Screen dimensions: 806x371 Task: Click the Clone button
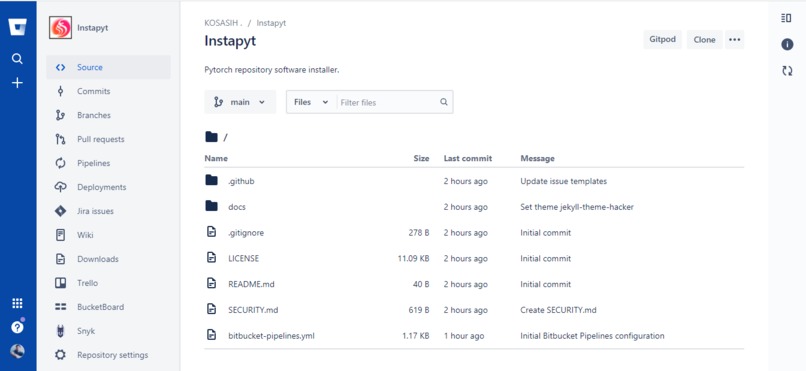pos(704,40)
